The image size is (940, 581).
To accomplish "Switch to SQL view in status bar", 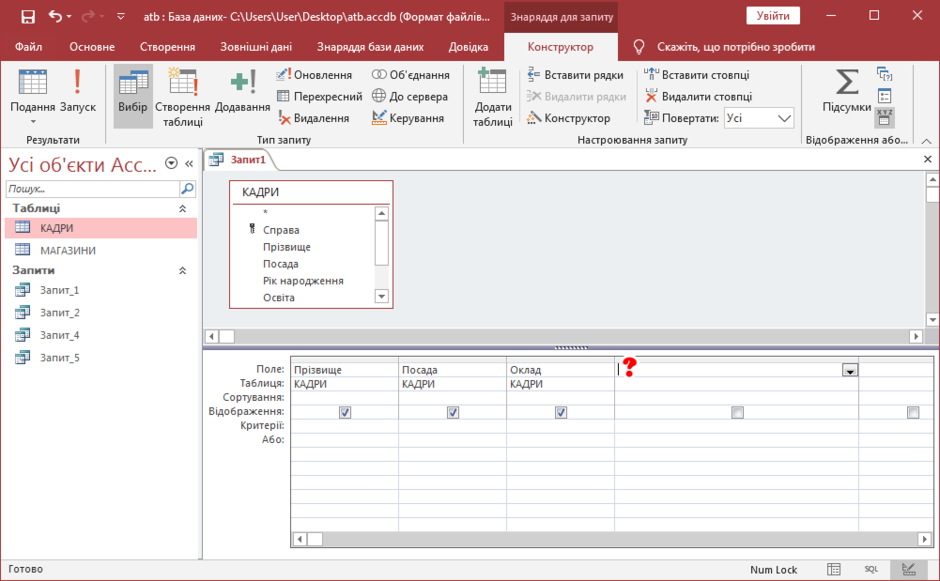I will (871, 569).
